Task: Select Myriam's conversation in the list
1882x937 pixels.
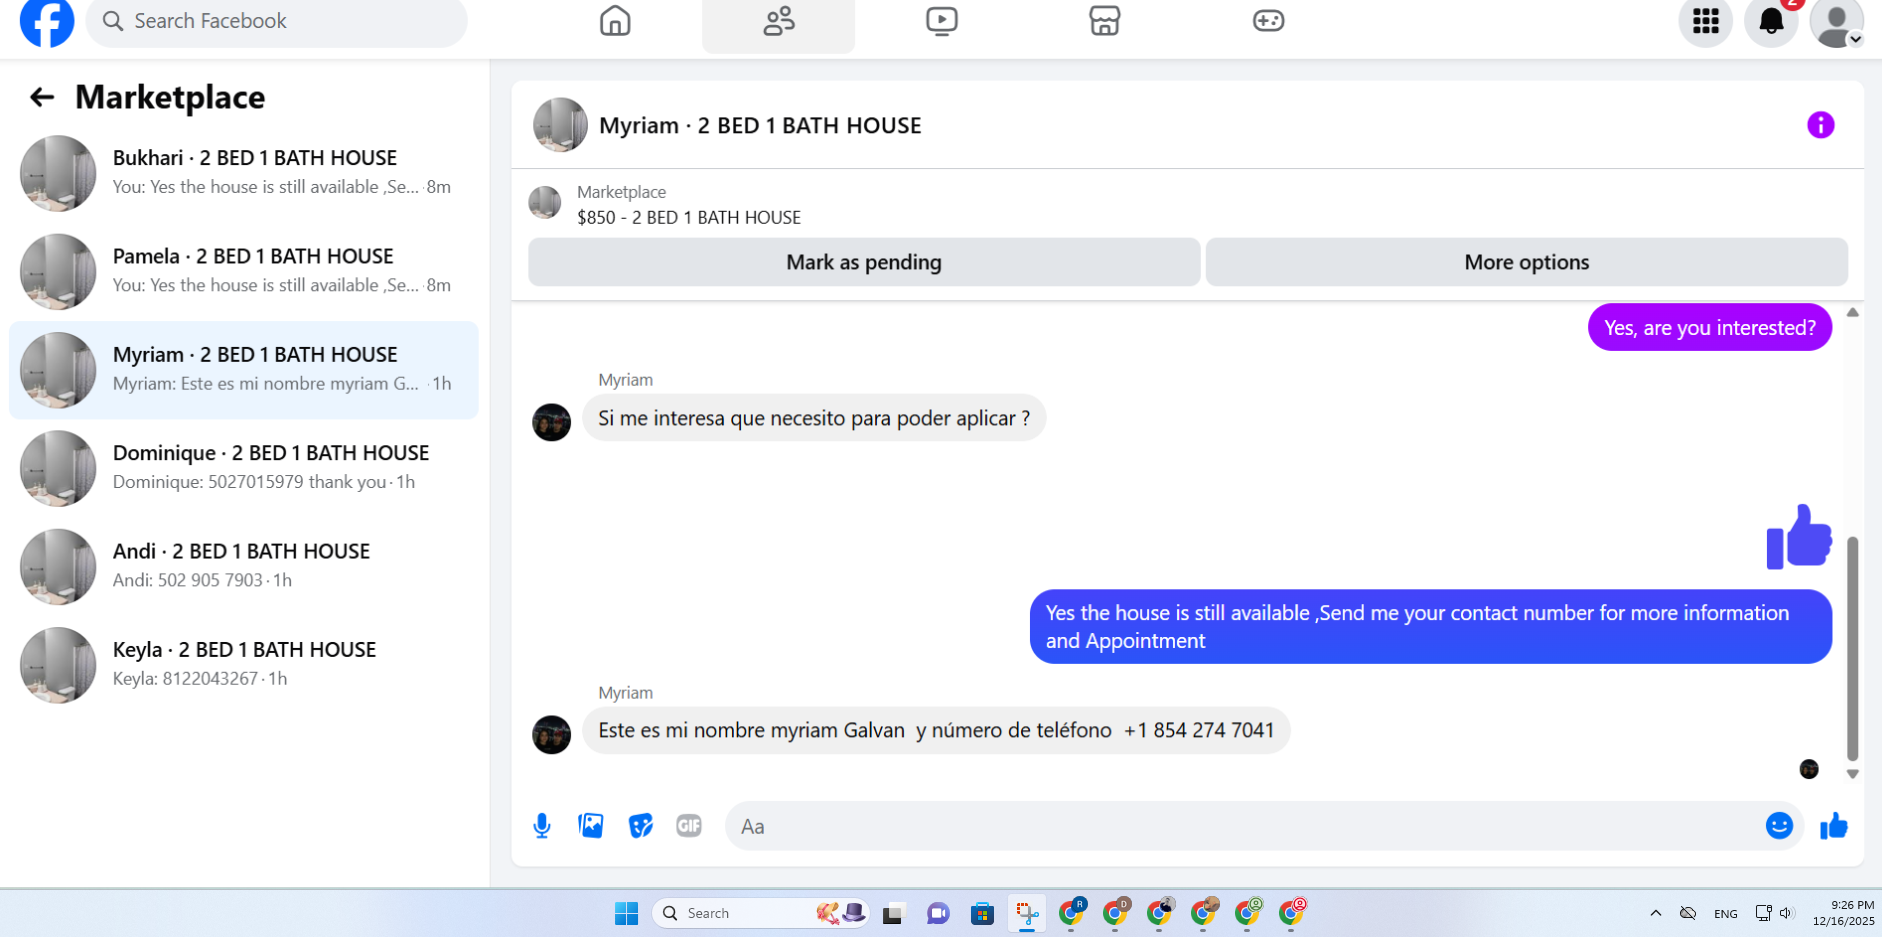Action: coord(244,370)
